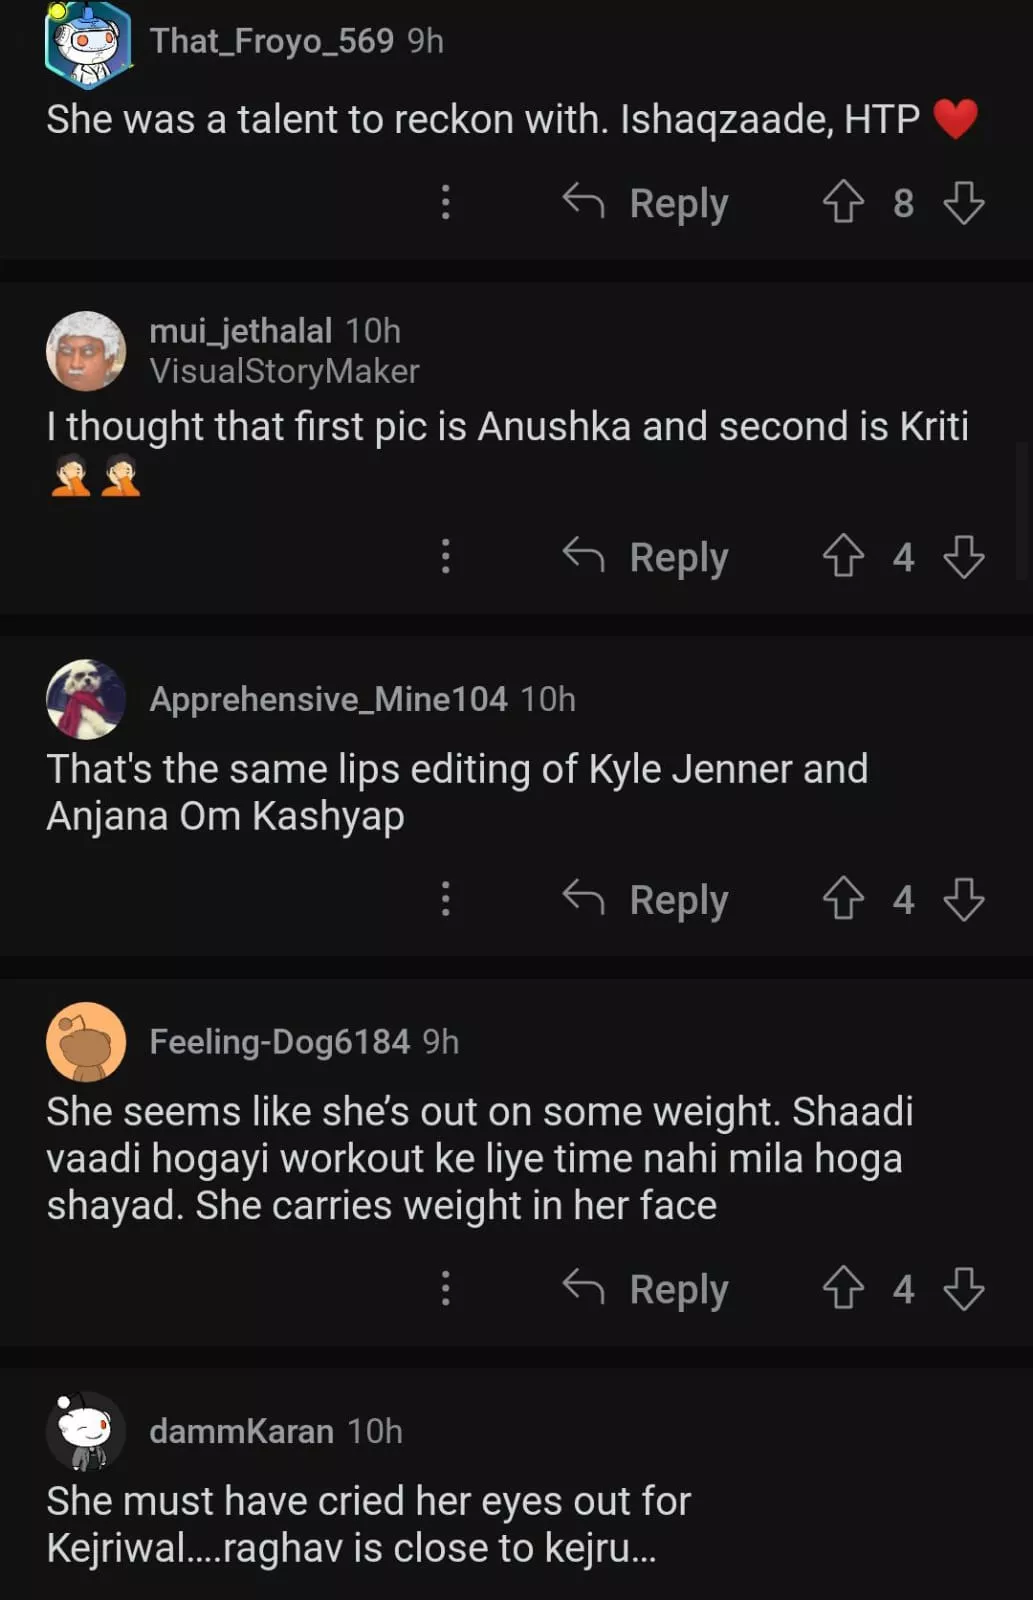The width and height of the screenshot is (1033, 1600).
Task: Reply to Feeling-Dog6184's comment
Action: point(646,1289)
